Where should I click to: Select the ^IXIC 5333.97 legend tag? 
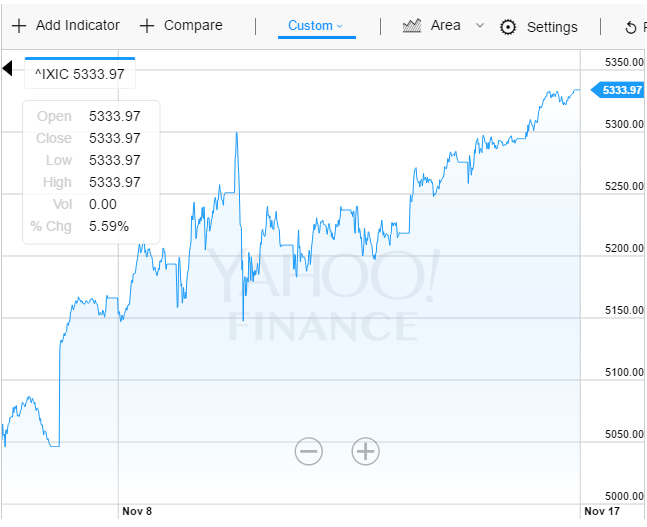pos(80,73)
